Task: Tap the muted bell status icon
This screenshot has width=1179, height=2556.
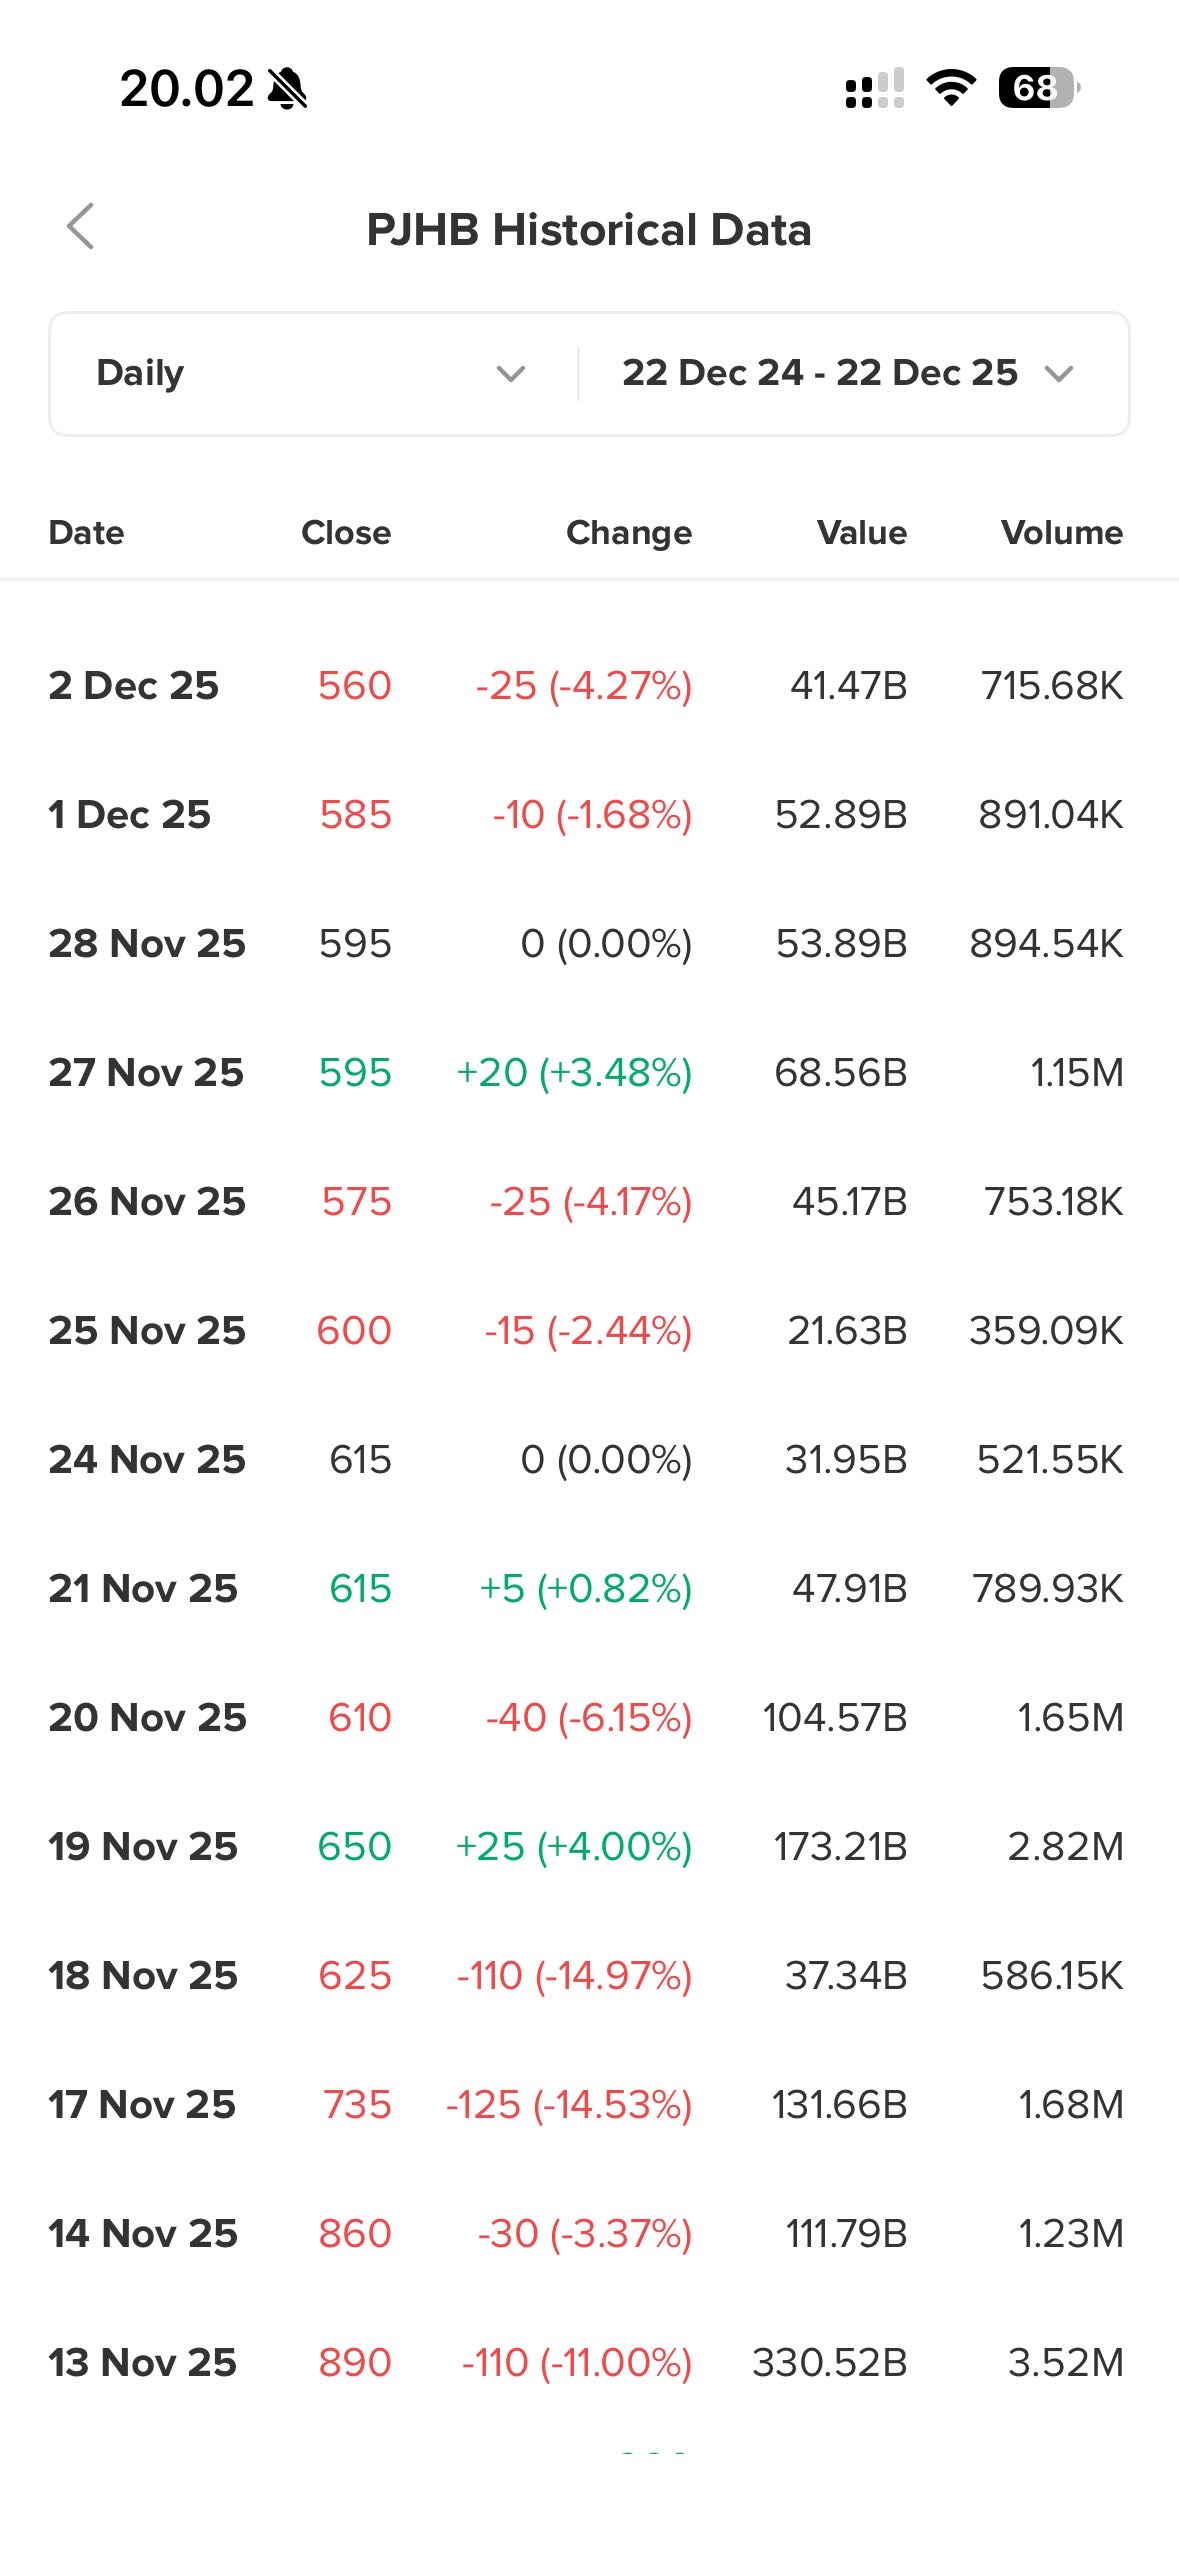Action: (288, 89)
